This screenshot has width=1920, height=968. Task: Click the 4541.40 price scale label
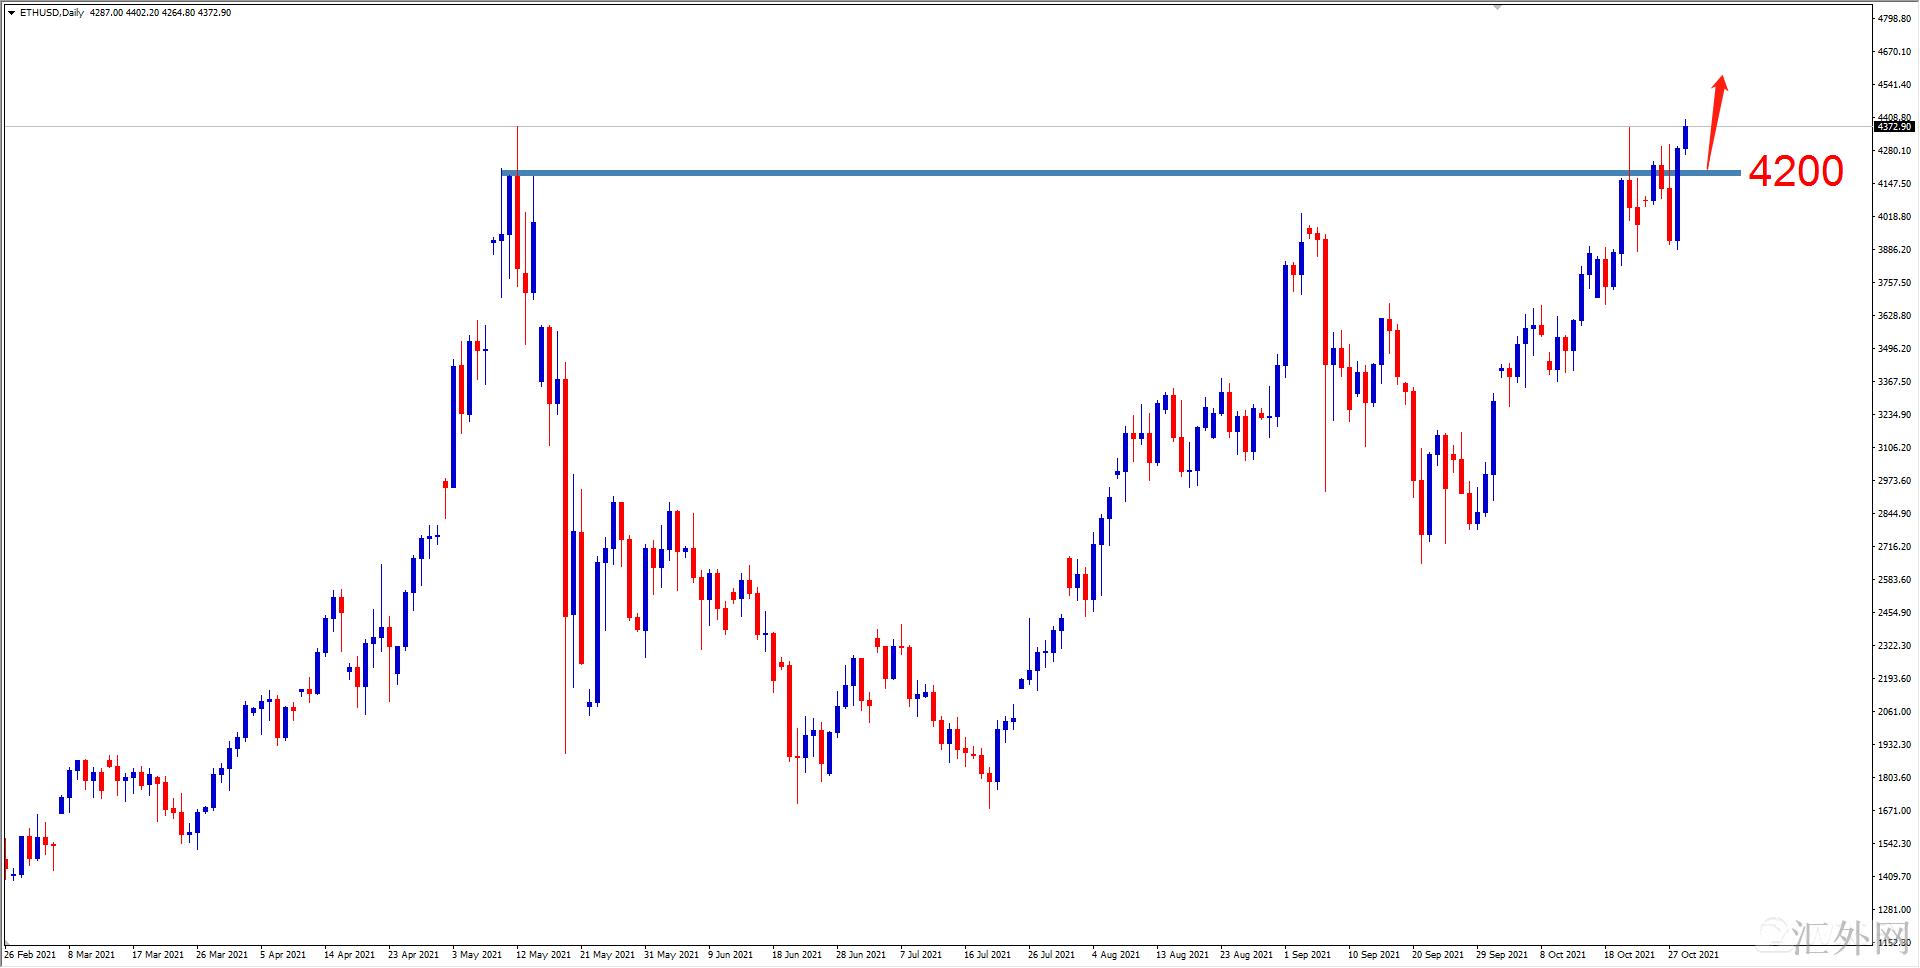[1894, 85]
